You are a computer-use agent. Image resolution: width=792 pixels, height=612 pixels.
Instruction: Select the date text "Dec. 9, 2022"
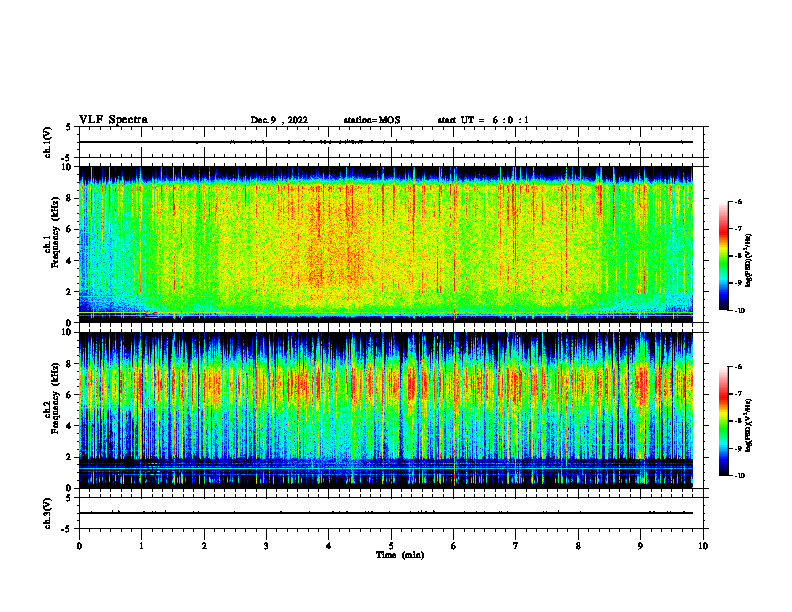(x=279, y=120)
